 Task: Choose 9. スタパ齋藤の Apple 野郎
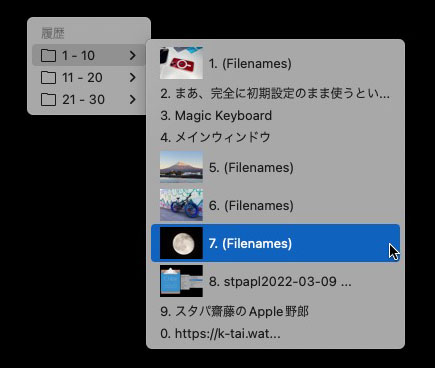pos(275,311)
